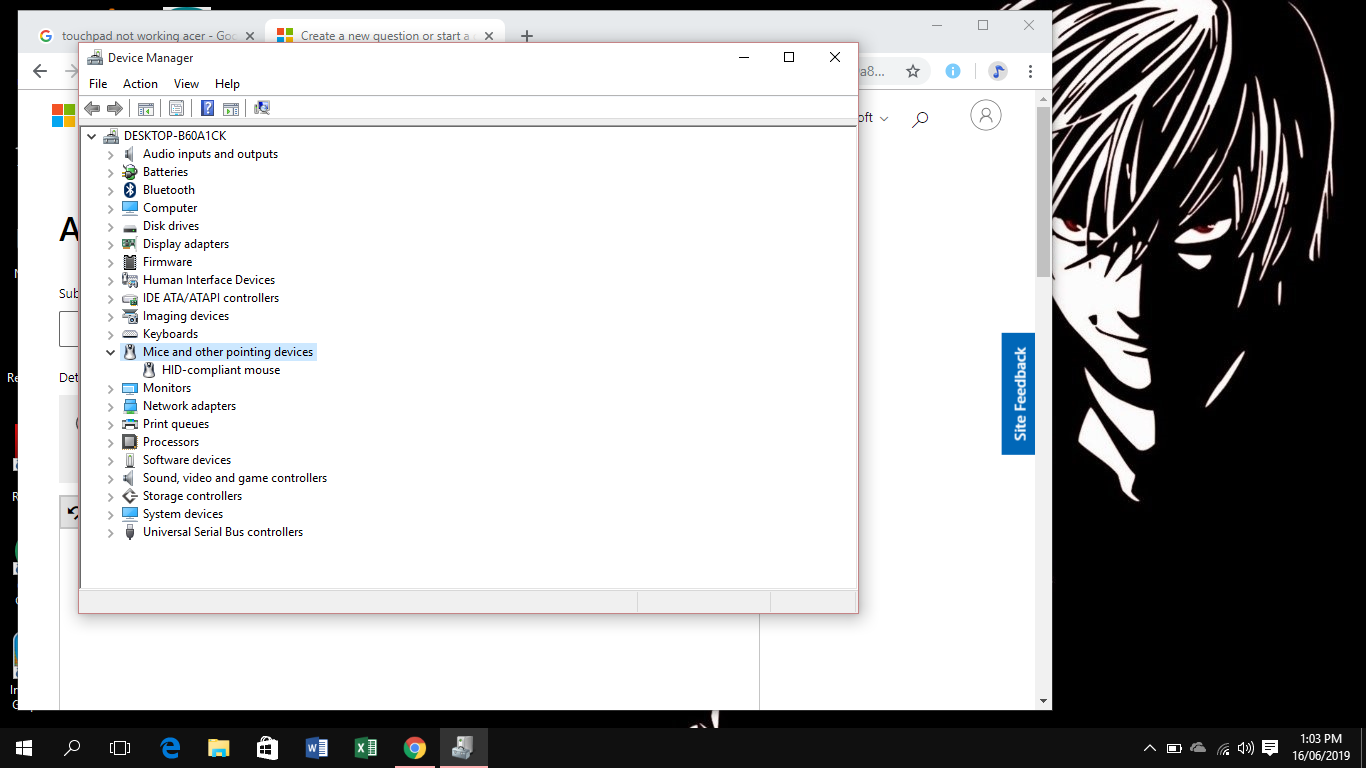Expand the Sound, video and game controllers node
Screen dimensions: 1366x768
[x=111, y=478]
